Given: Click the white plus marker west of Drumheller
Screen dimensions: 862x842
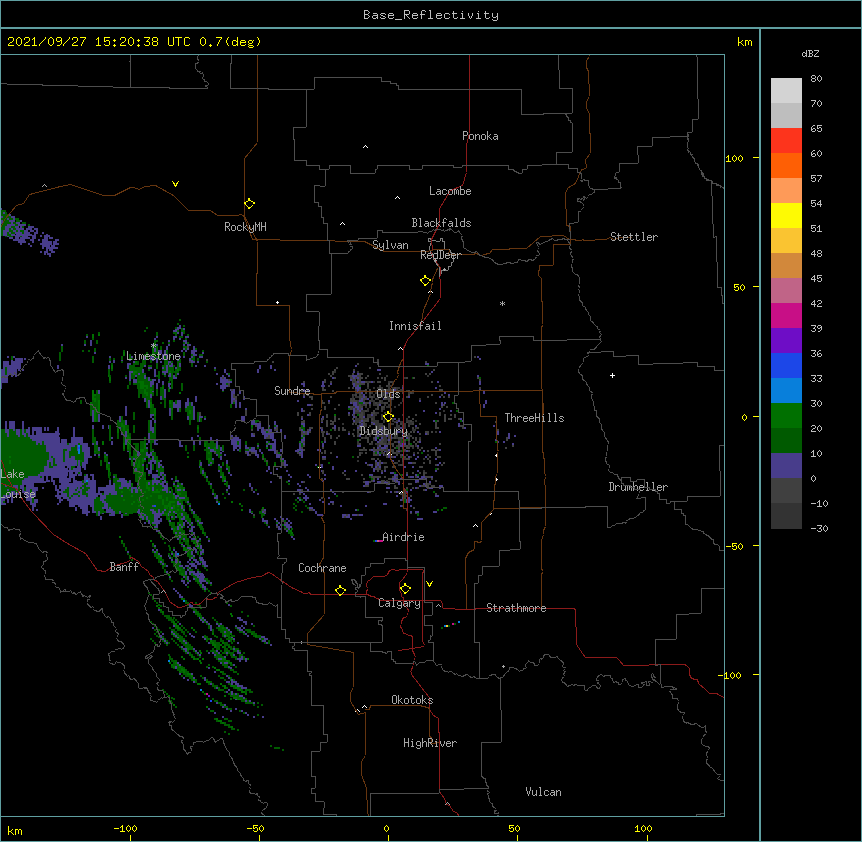Looking at the screenshot, I should click(612, 375).
